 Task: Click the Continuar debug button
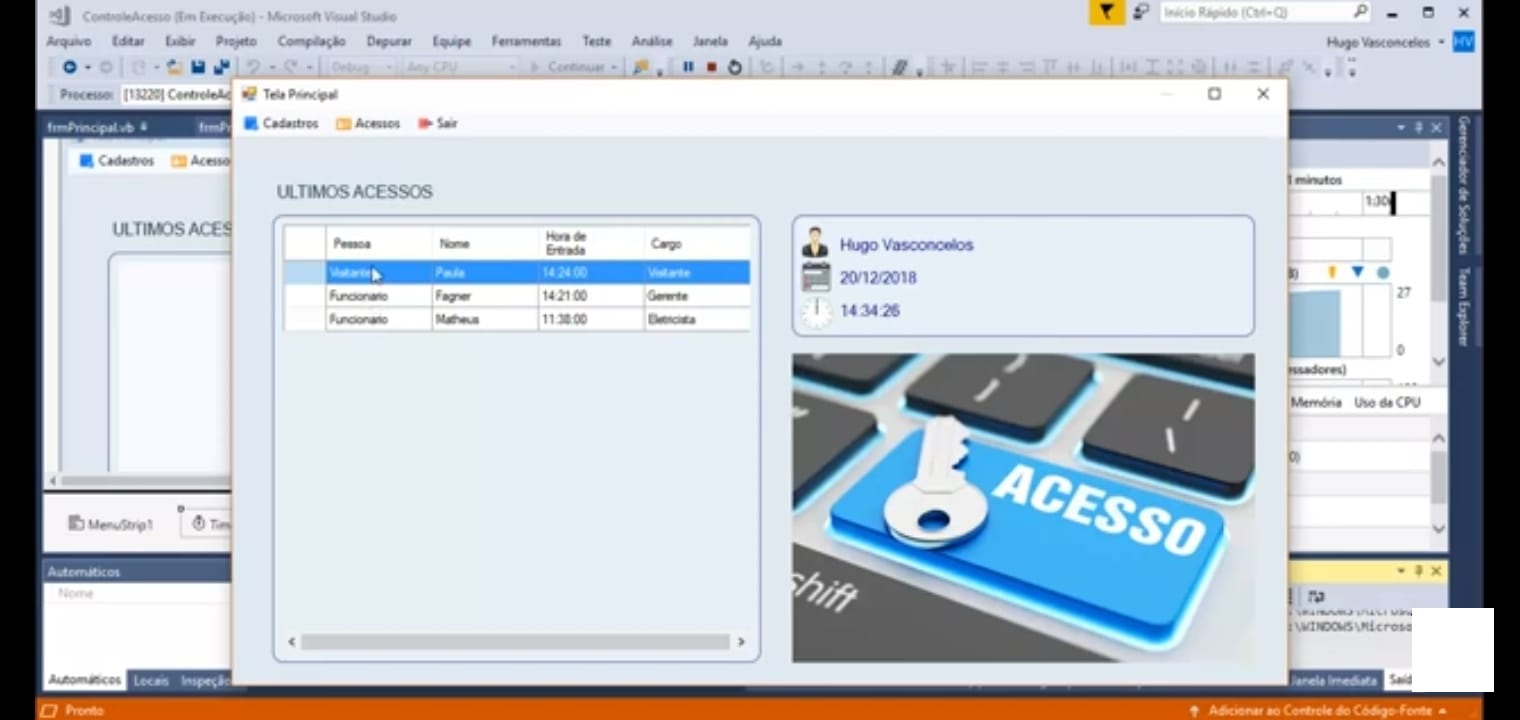574,67
